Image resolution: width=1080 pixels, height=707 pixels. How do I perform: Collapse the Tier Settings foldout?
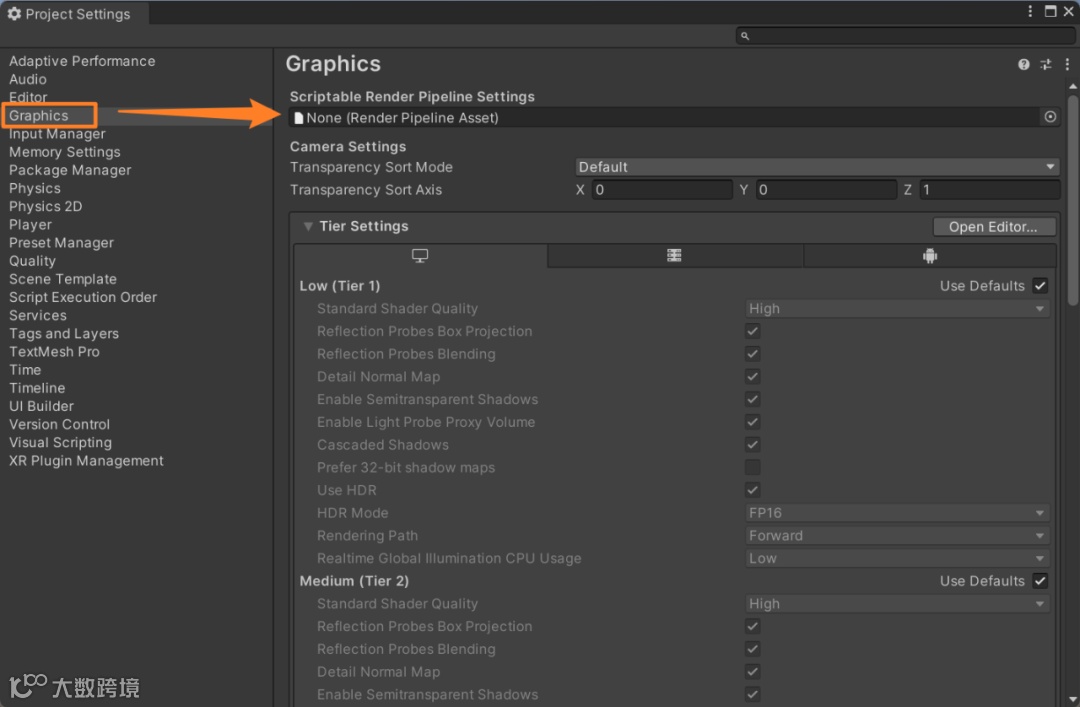point(308,227)
